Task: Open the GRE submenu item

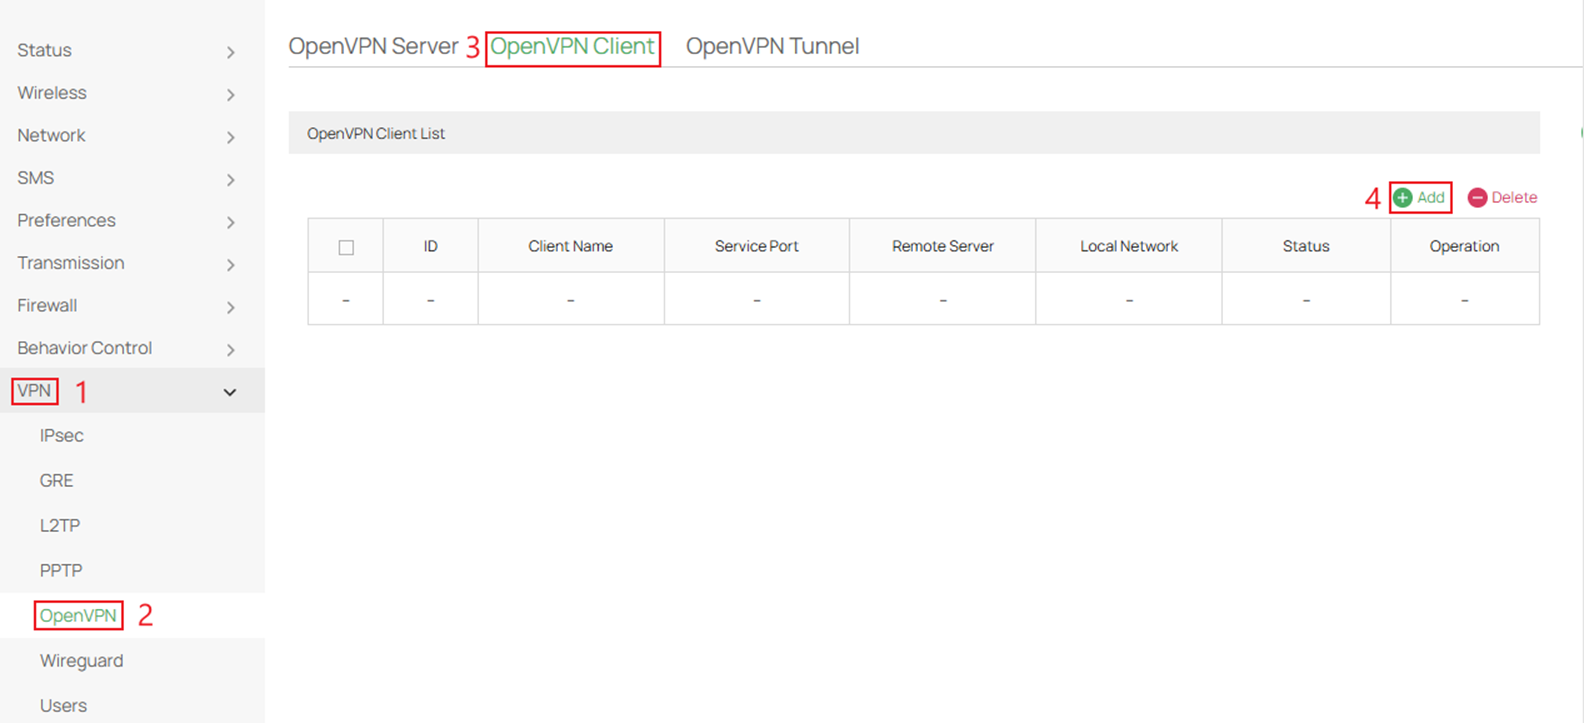Action: coord(57,481)
